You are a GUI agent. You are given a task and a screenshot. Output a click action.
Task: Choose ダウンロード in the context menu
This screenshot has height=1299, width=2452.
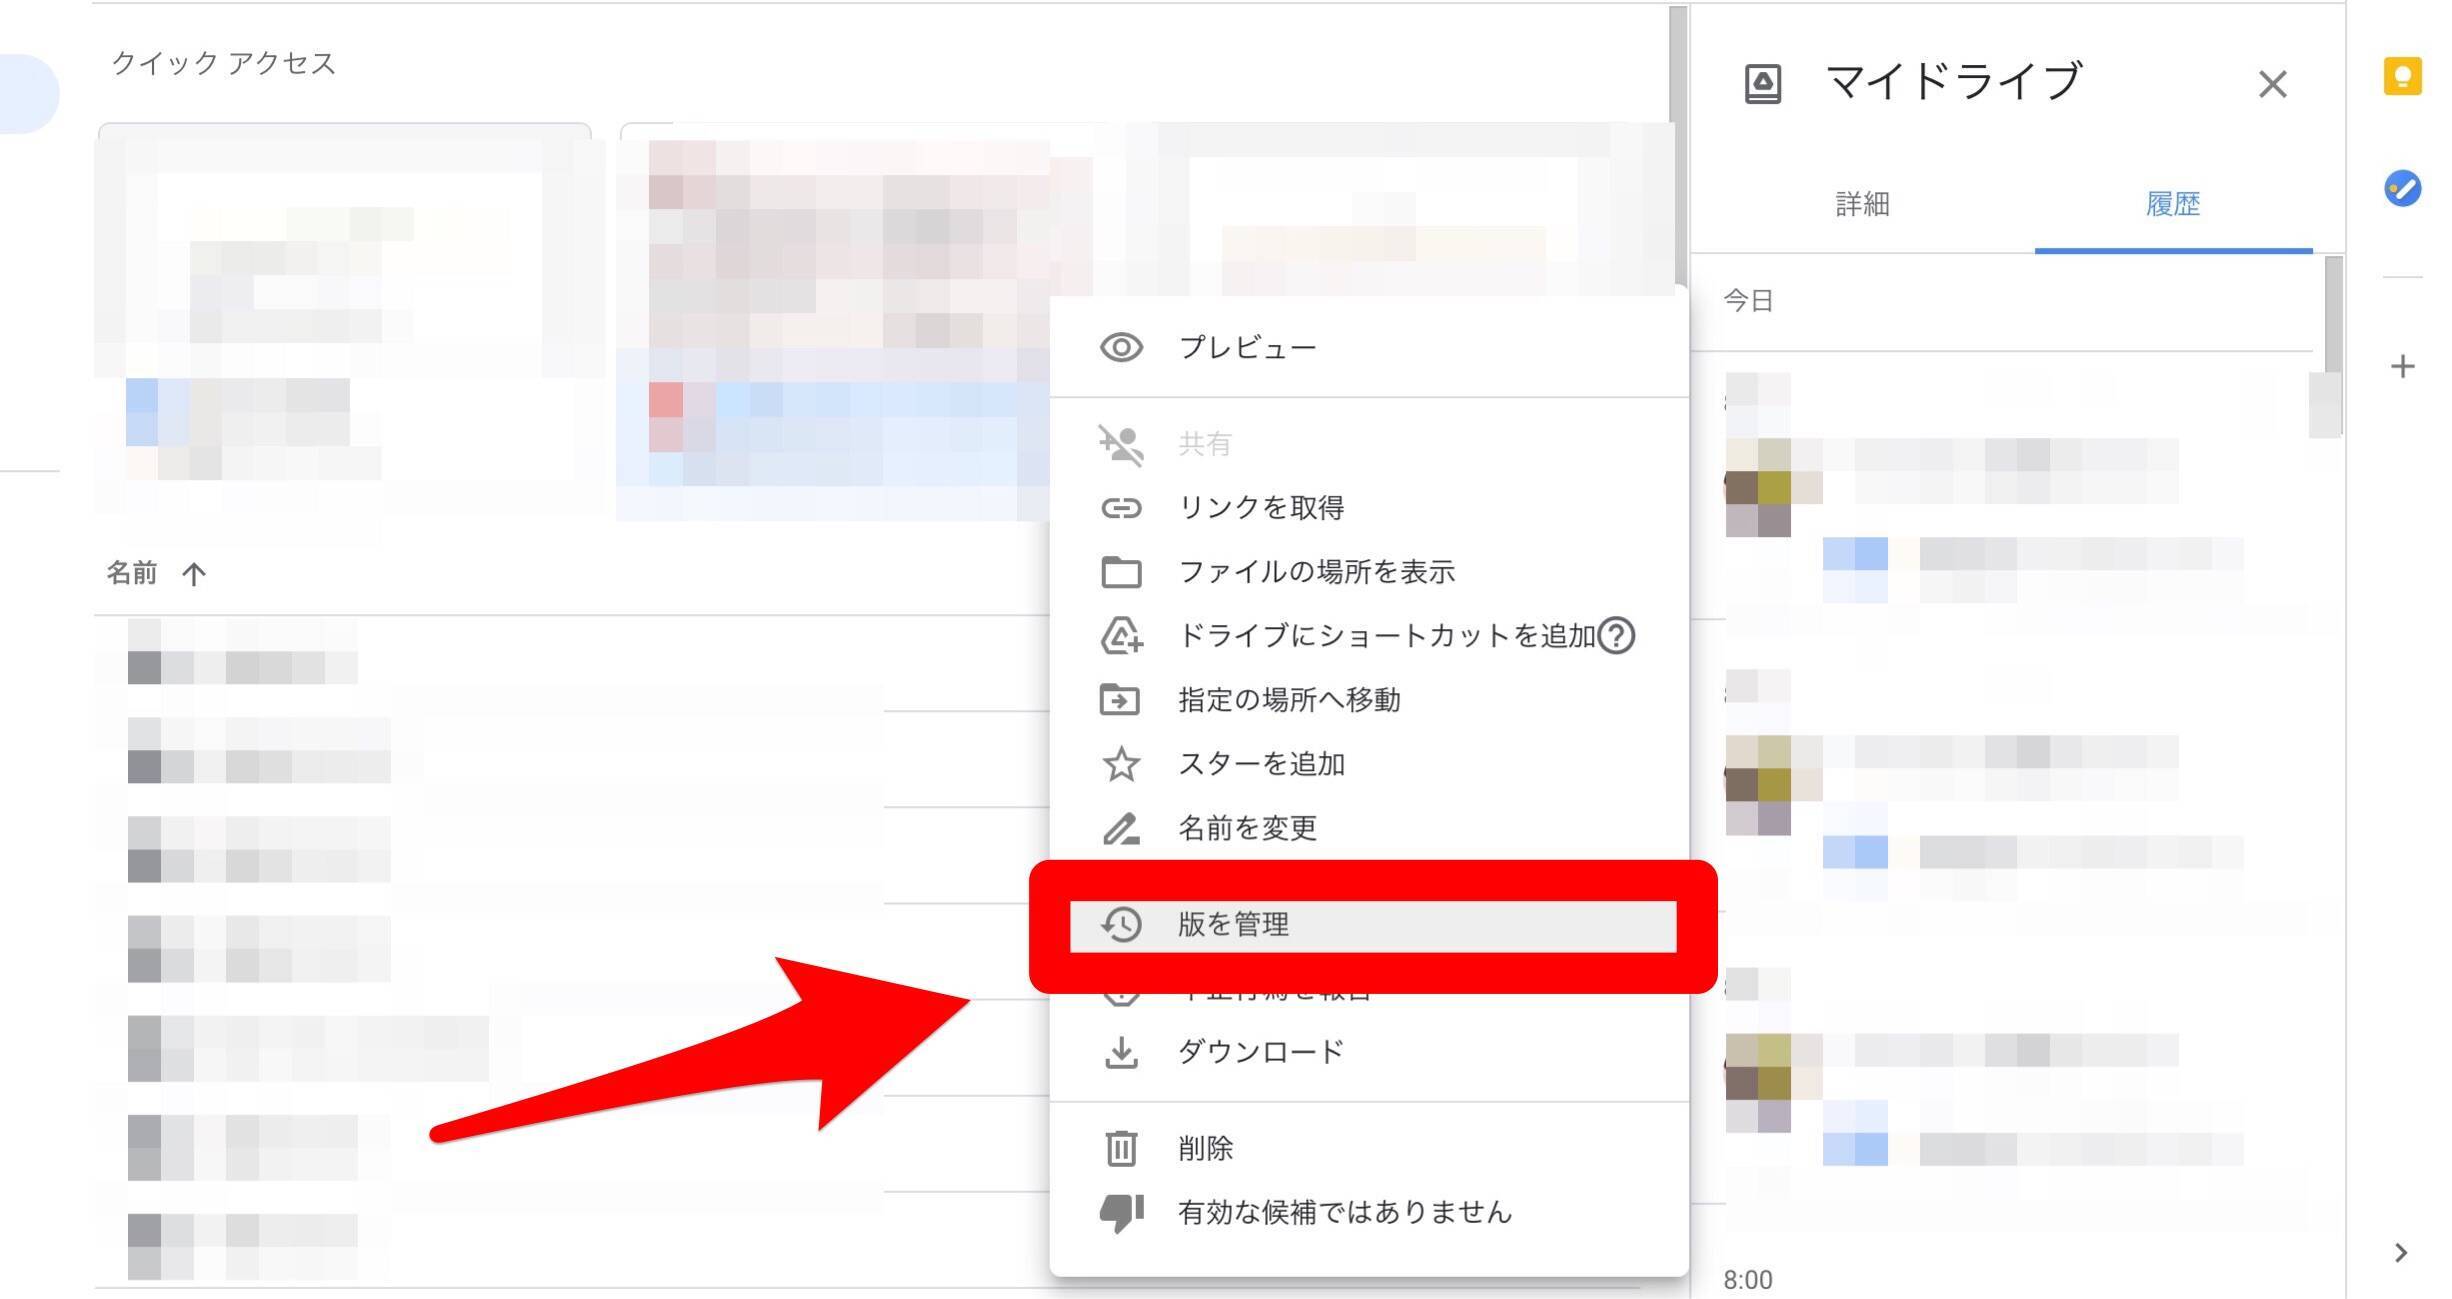[x=1260, y=1052]
